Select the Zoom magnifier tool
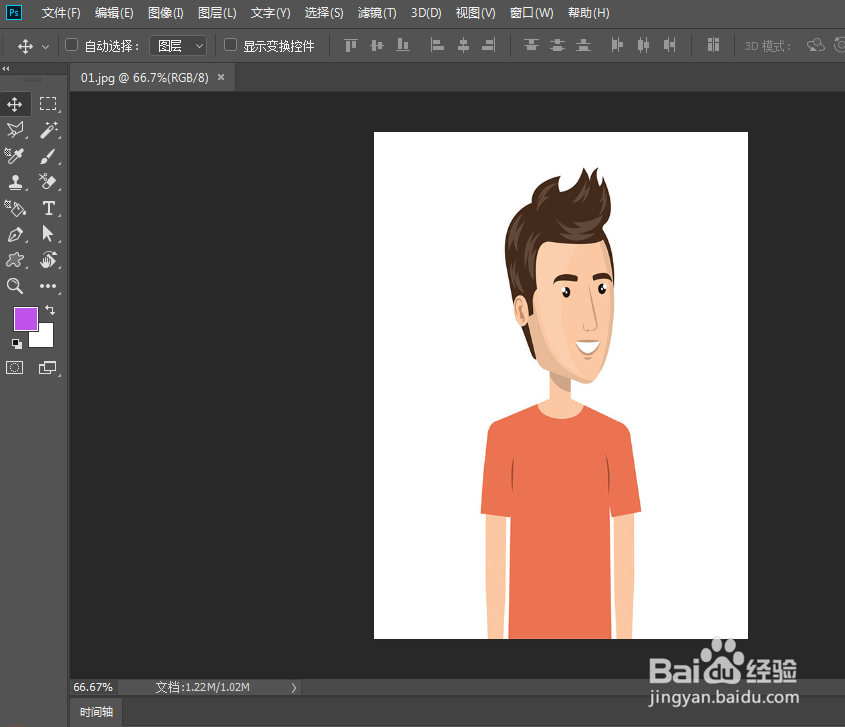Image resolution: width=845 pixels, height=727 pixels. click(15, 286)
